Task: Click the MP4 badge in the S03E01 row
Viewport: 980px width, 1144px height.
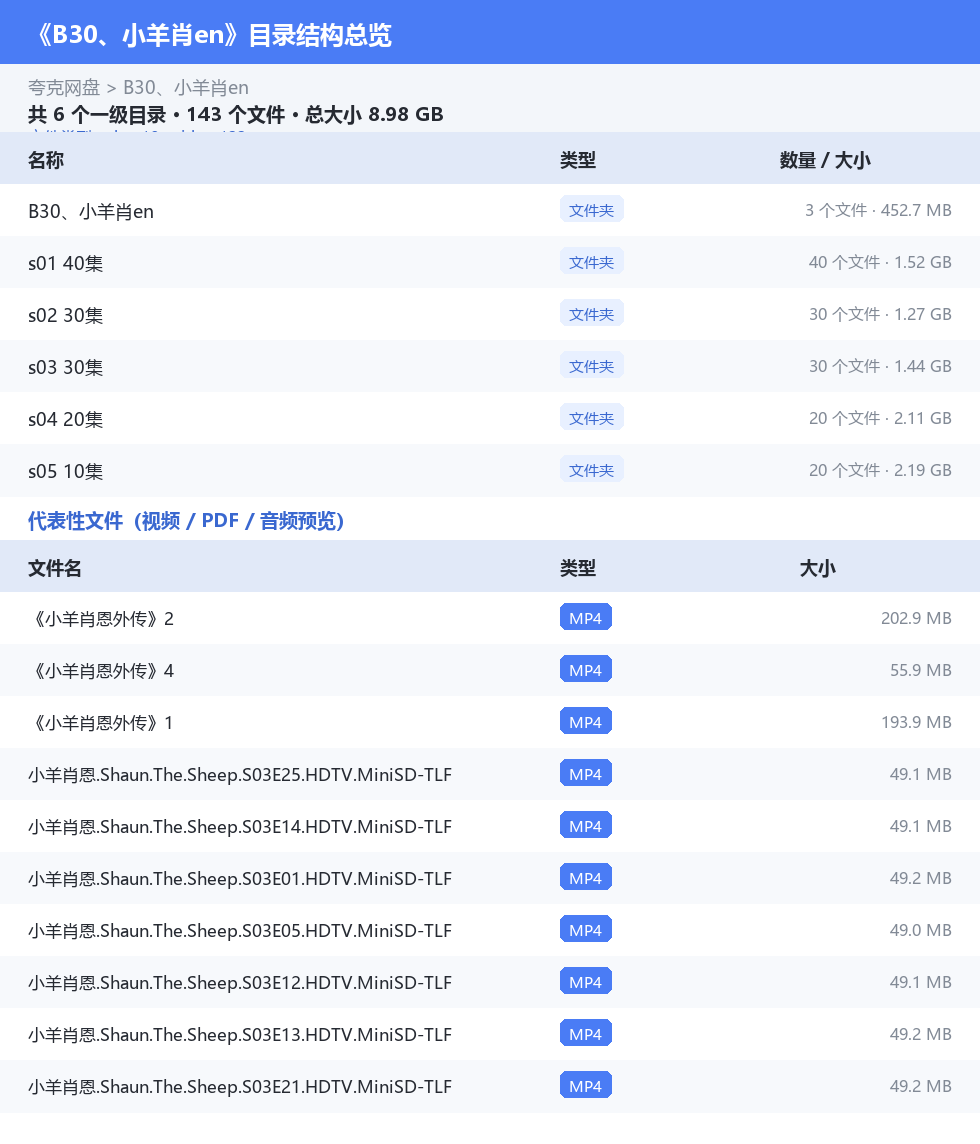Action: [x=586, y=878]
